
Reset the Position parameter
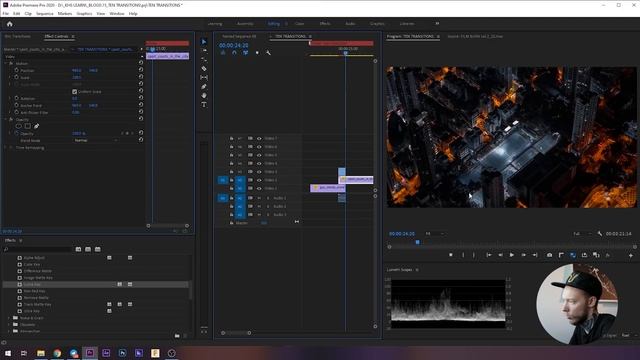coord(141,70)
